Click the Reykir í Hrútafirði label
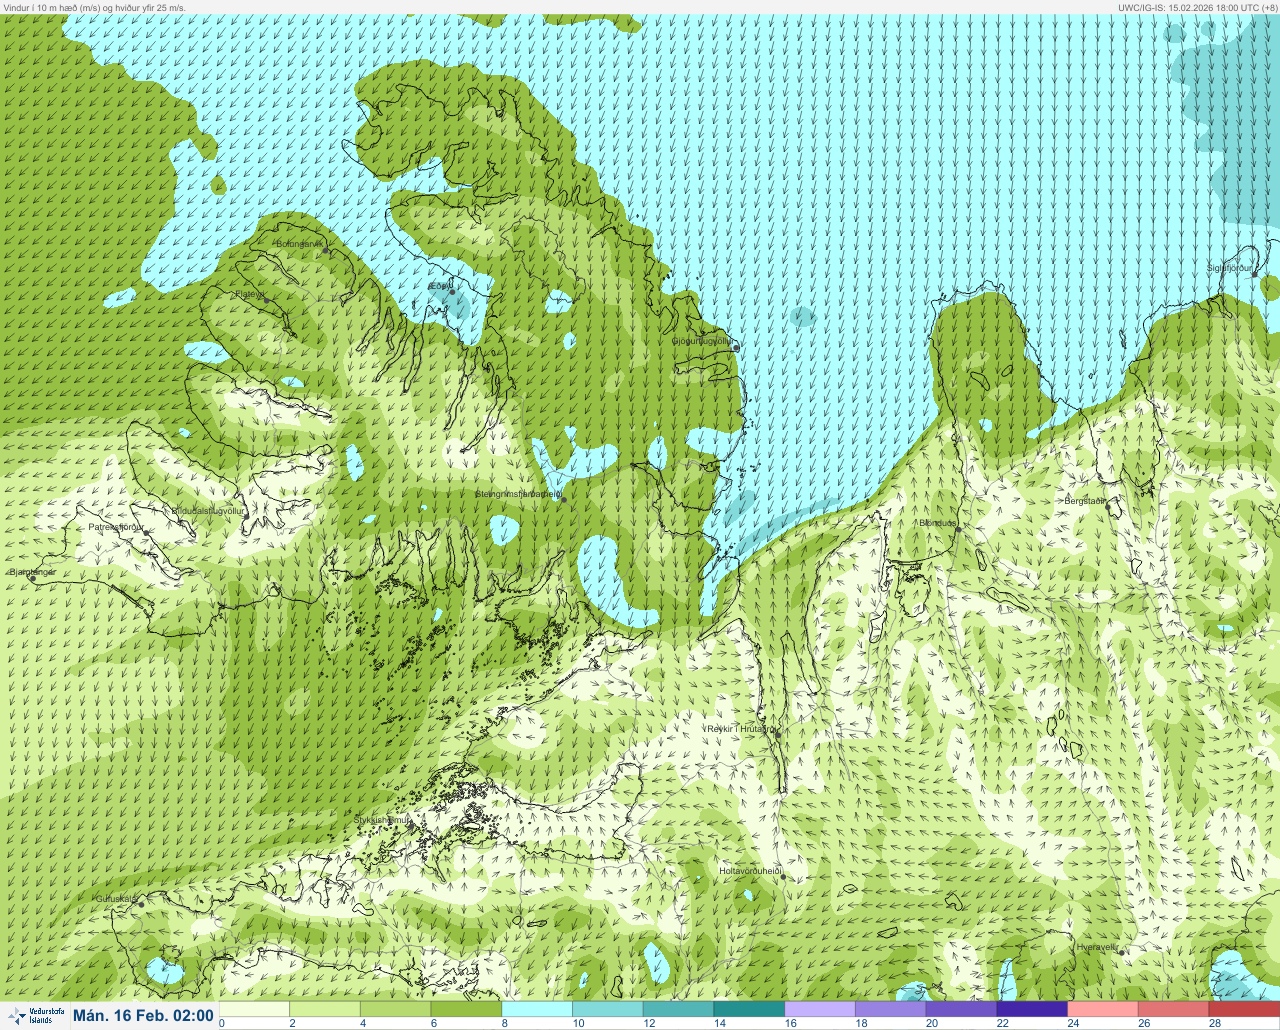 [x=741, y=729]
